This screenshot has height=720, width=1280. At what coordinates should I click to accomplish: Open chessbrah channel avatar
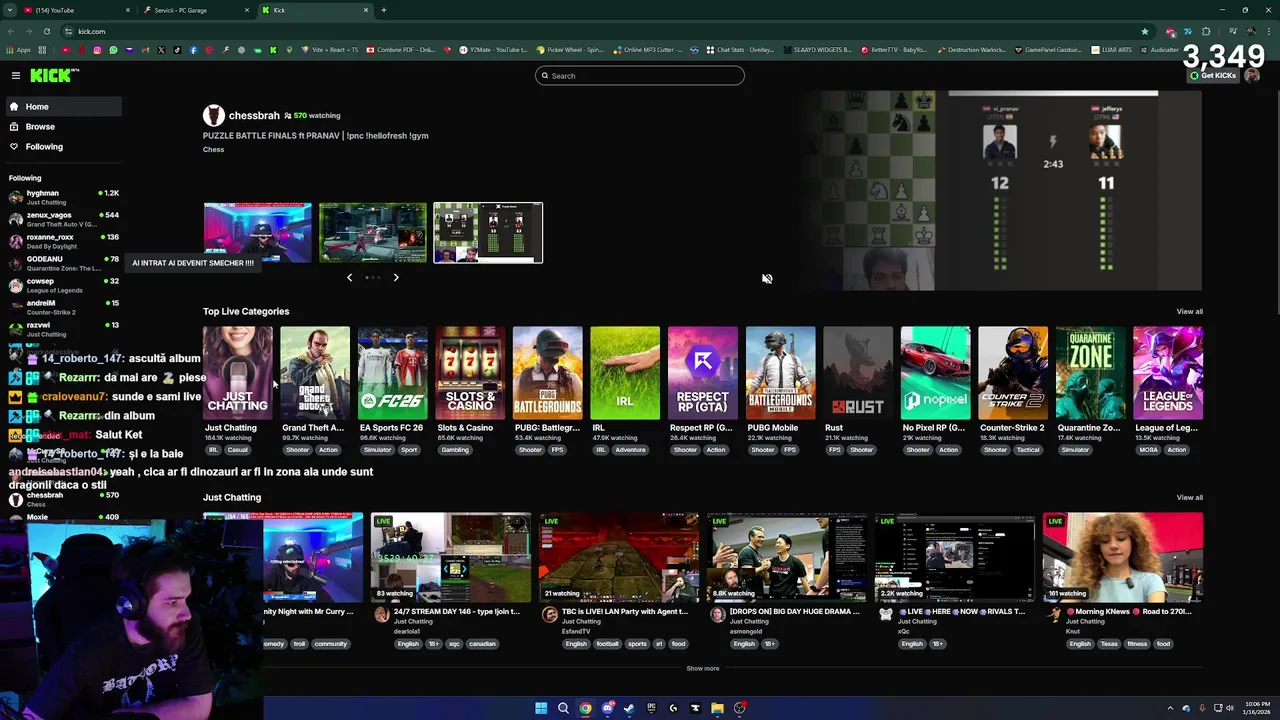pyautogui.click(x=213, y=116)
